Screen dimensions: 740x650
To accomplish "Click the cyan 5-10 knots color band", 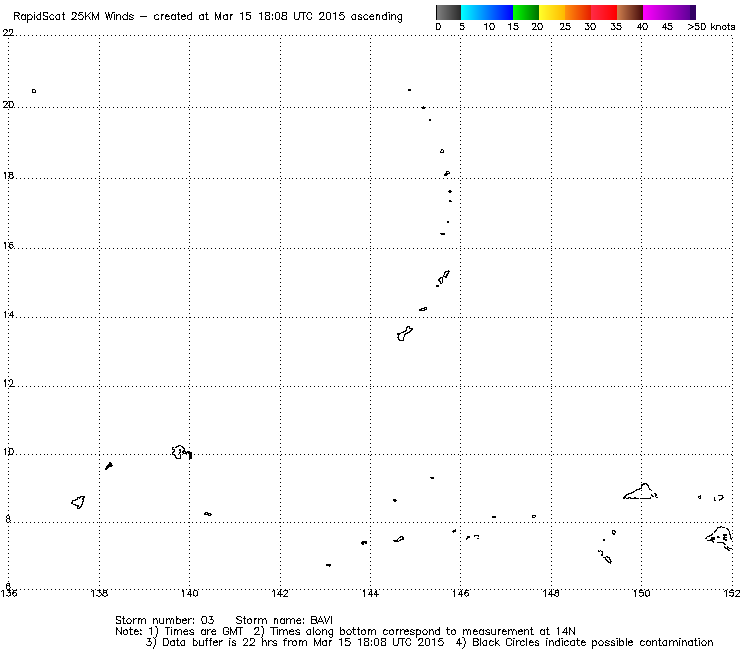I will [474, 12].
